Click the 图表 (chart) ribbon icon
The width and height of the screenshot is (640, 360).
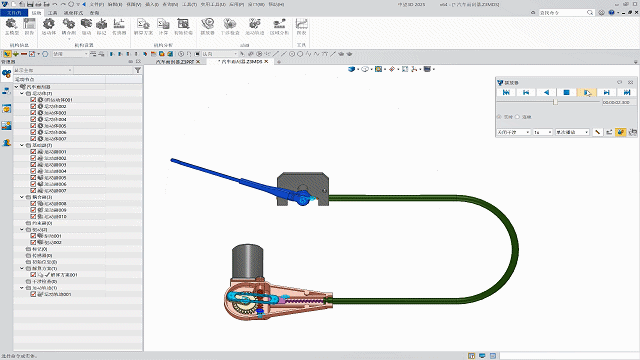(x=301, y=26)
